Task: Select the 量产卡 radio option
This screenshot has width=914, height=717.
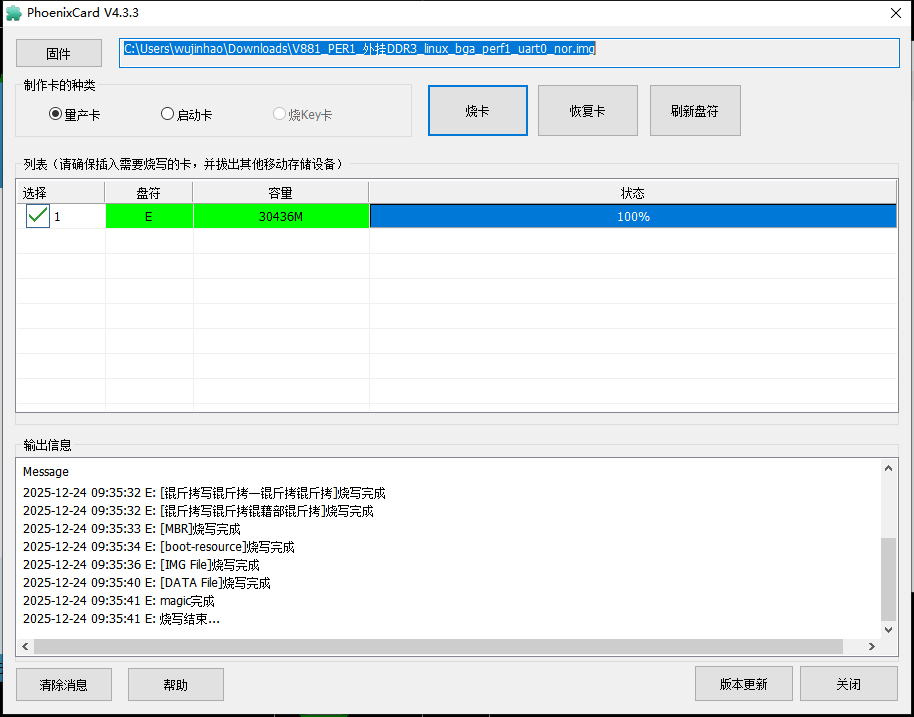Action: 56,114
